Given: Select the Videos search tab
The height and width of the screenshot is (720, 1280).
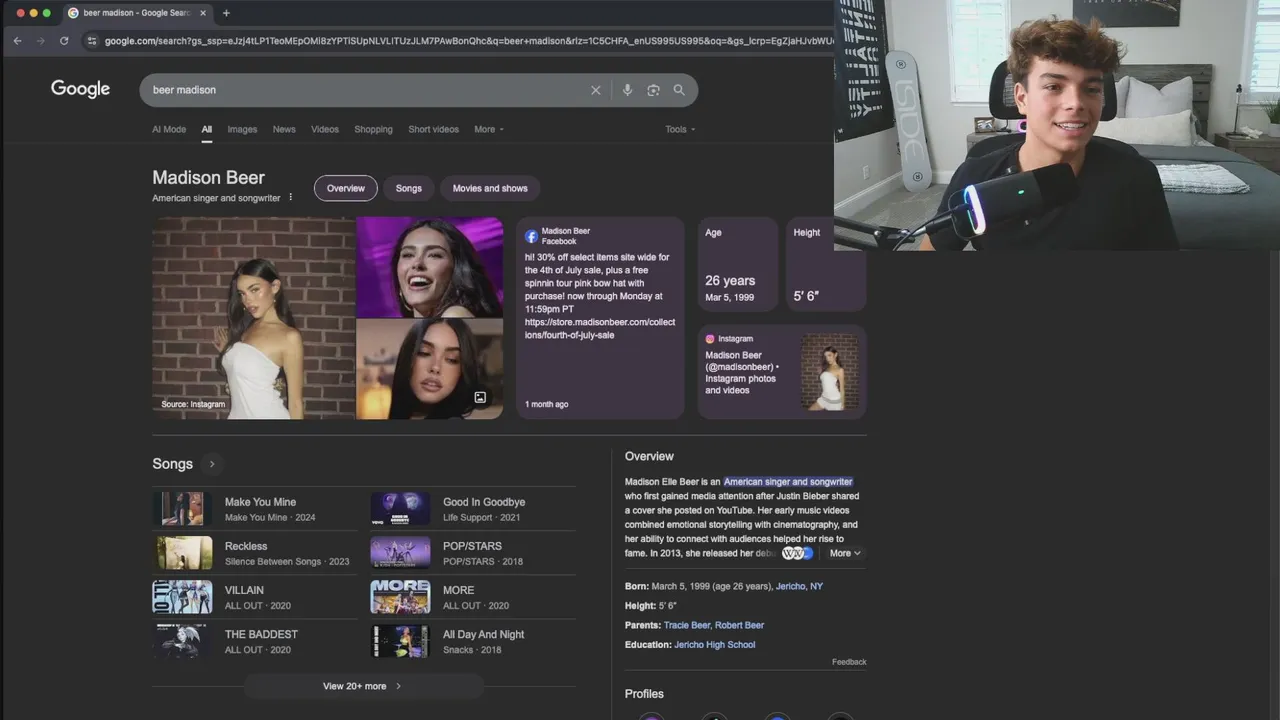Looking at the screenshot, I should point(325,129).
